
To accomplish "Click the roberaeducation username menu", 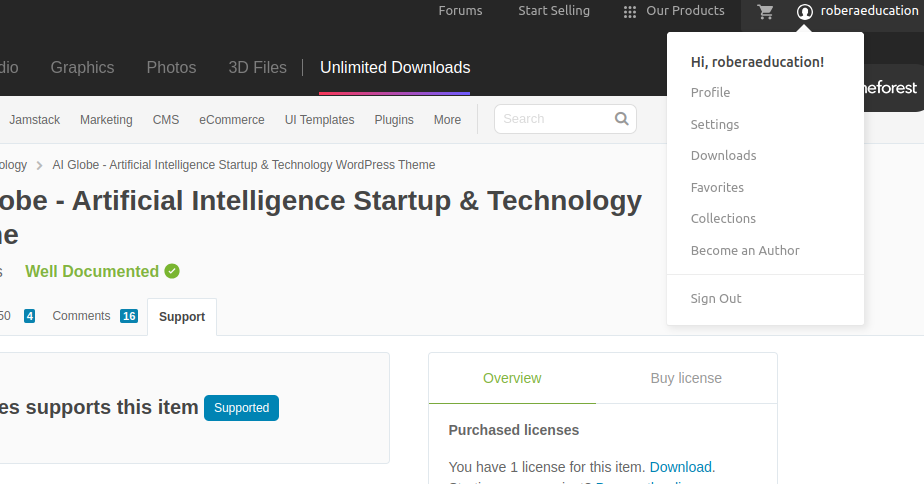I will click(x=869, y=11).
